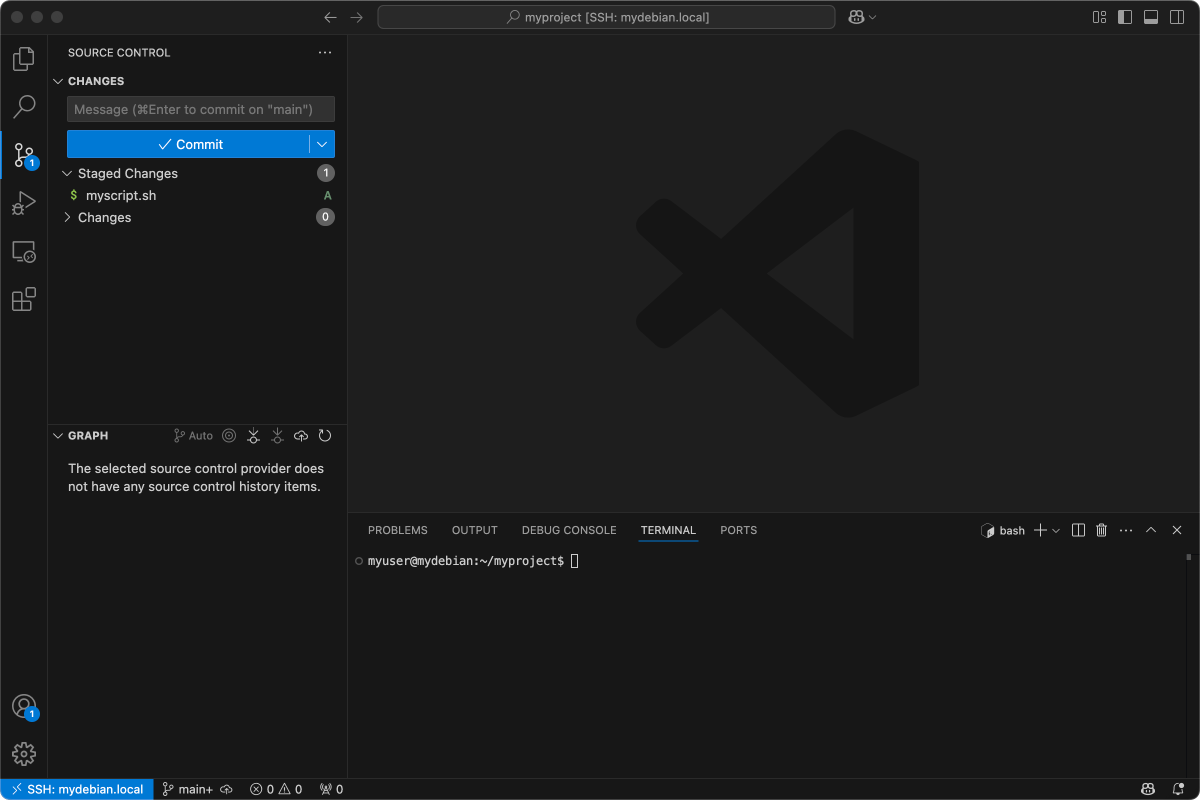Toggle the primary side bar layout button
Viewport: 1200px width, 800px height.
click(1125, 17)
